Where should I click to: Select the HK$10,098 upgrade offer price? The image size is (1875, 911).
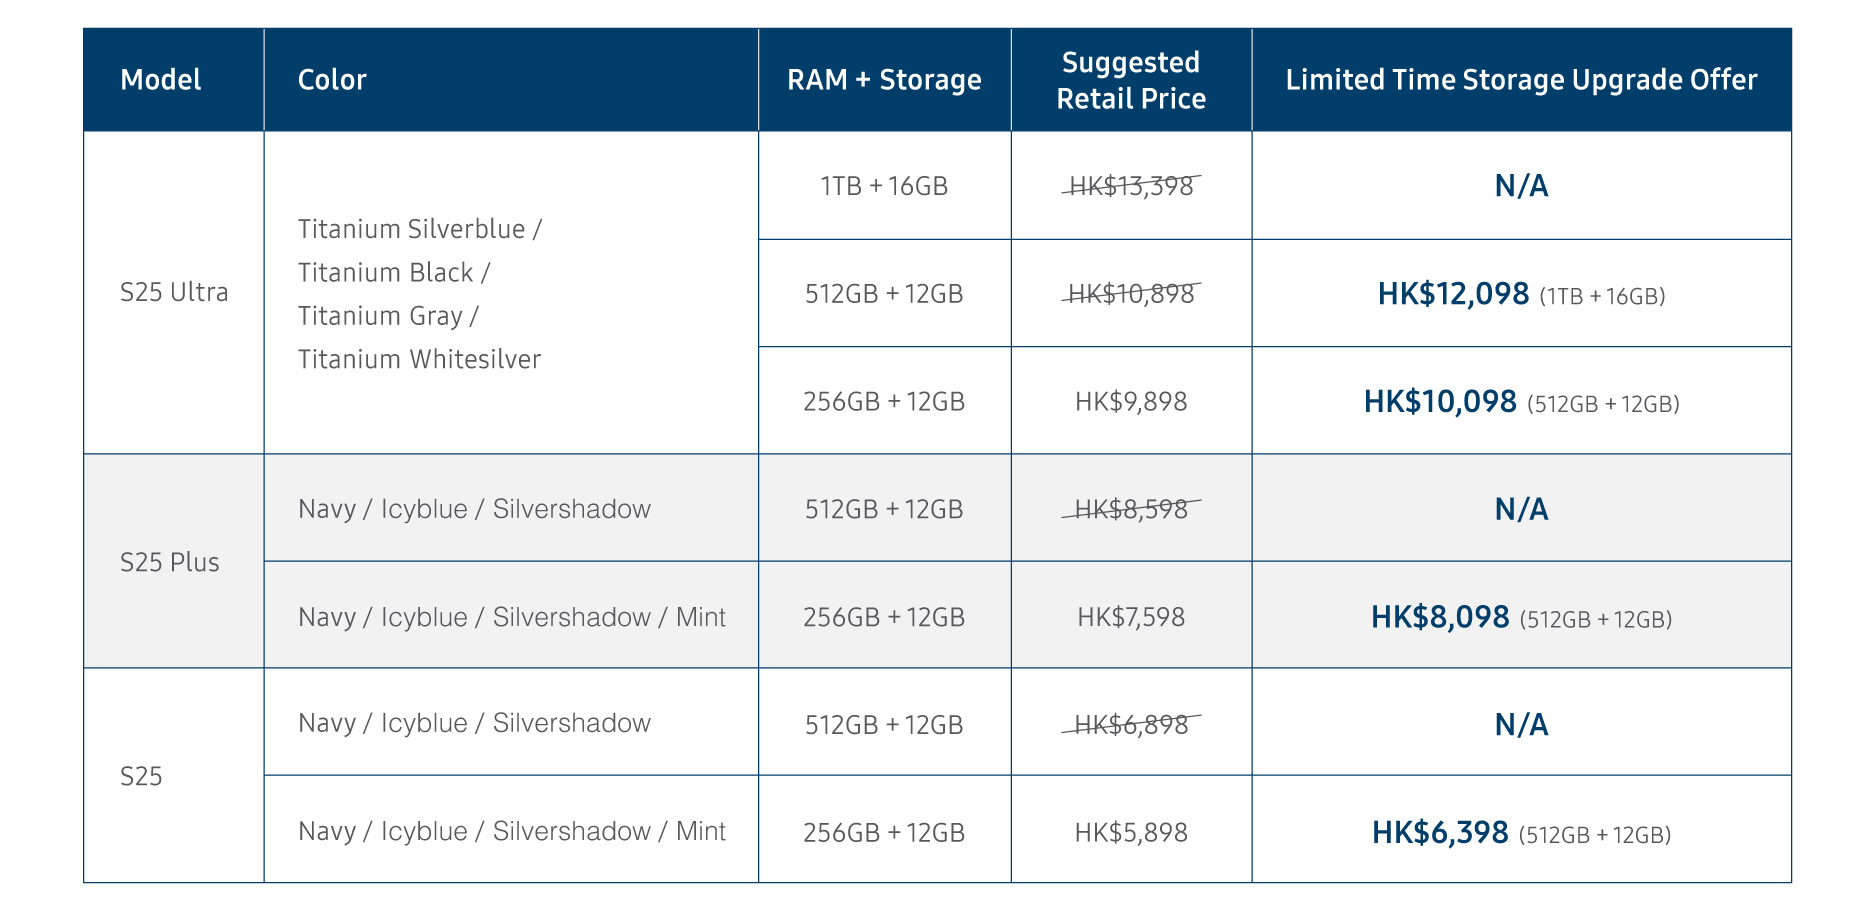(1440, 402)
